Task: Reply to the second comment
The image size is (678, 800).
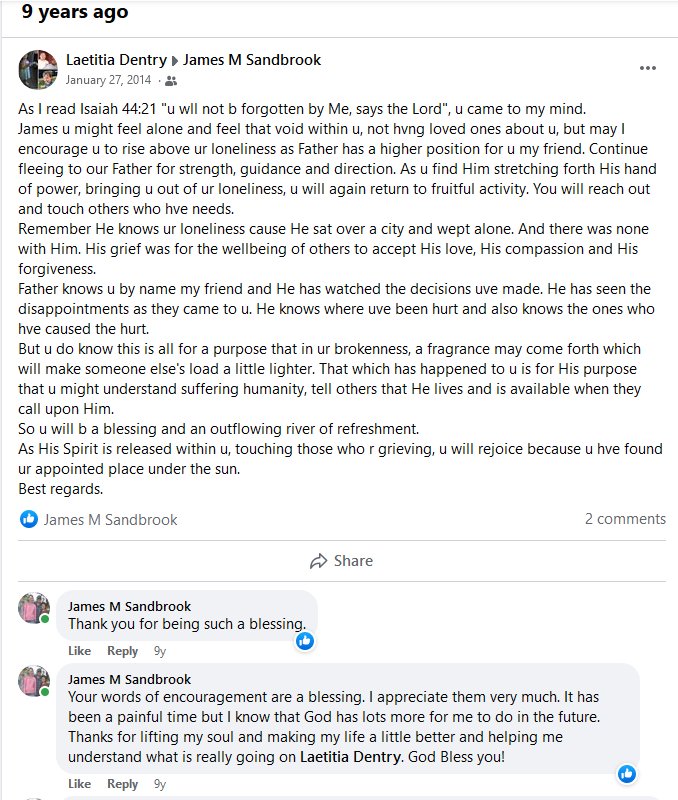Action: pos(122,784)
